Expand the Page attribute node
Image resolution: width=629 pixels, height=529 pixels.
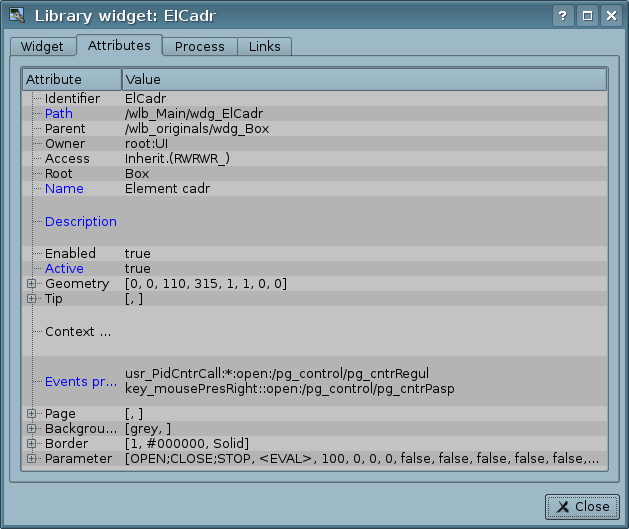(32, 414)
